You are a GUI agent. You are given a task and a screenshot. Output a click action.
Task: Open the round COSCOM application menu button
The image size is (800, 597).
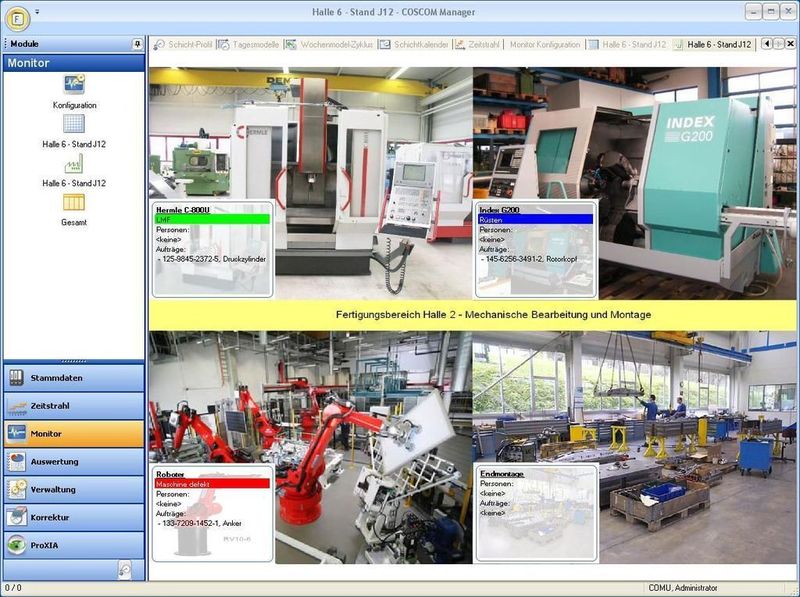pyautogui.click(x=17, y=18)
